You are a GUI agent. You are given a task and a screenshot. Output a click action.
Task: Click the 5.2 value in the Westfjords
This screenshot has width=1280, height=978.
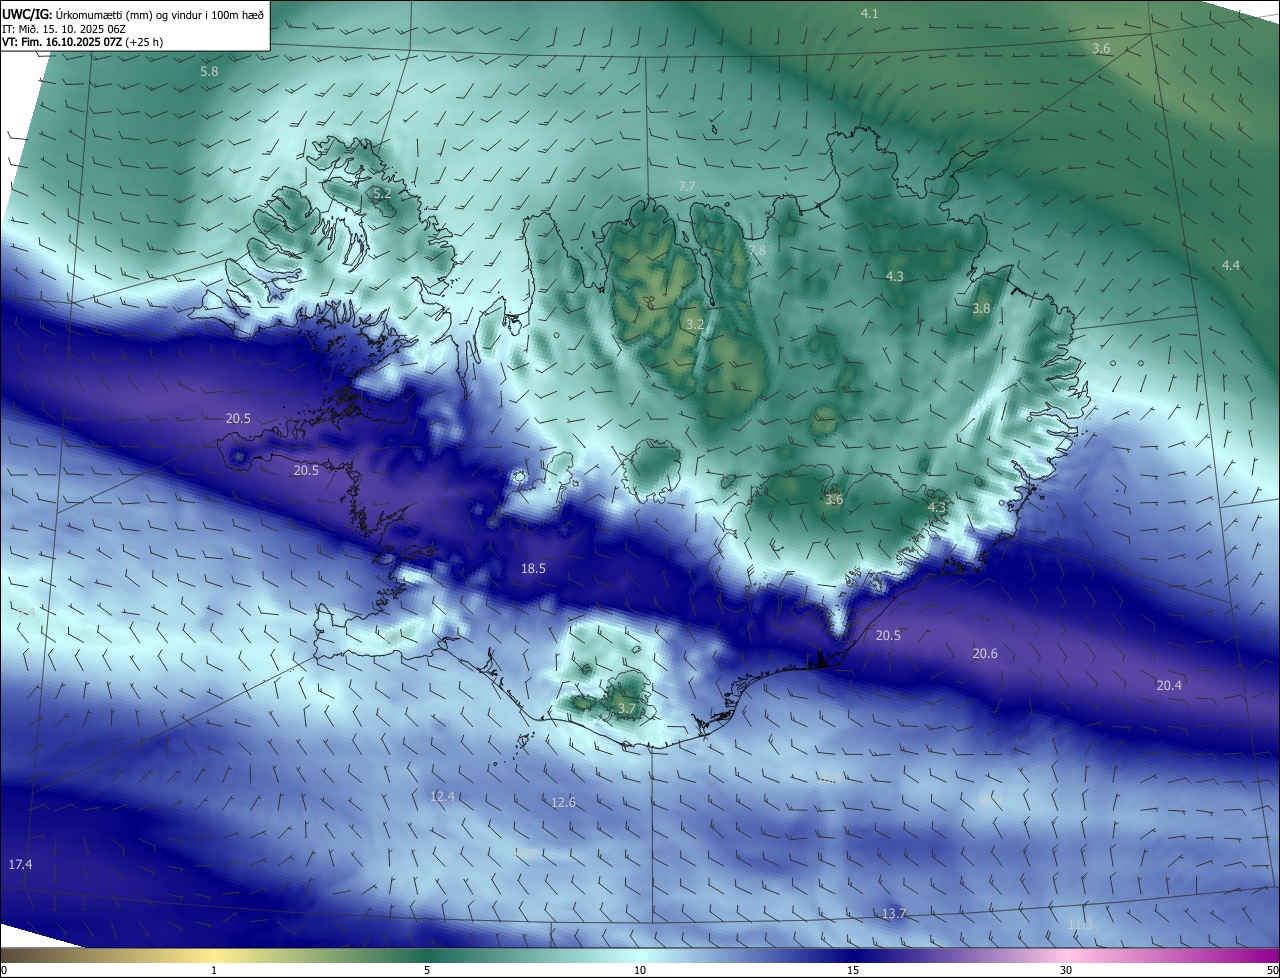(x=382, y=193)
